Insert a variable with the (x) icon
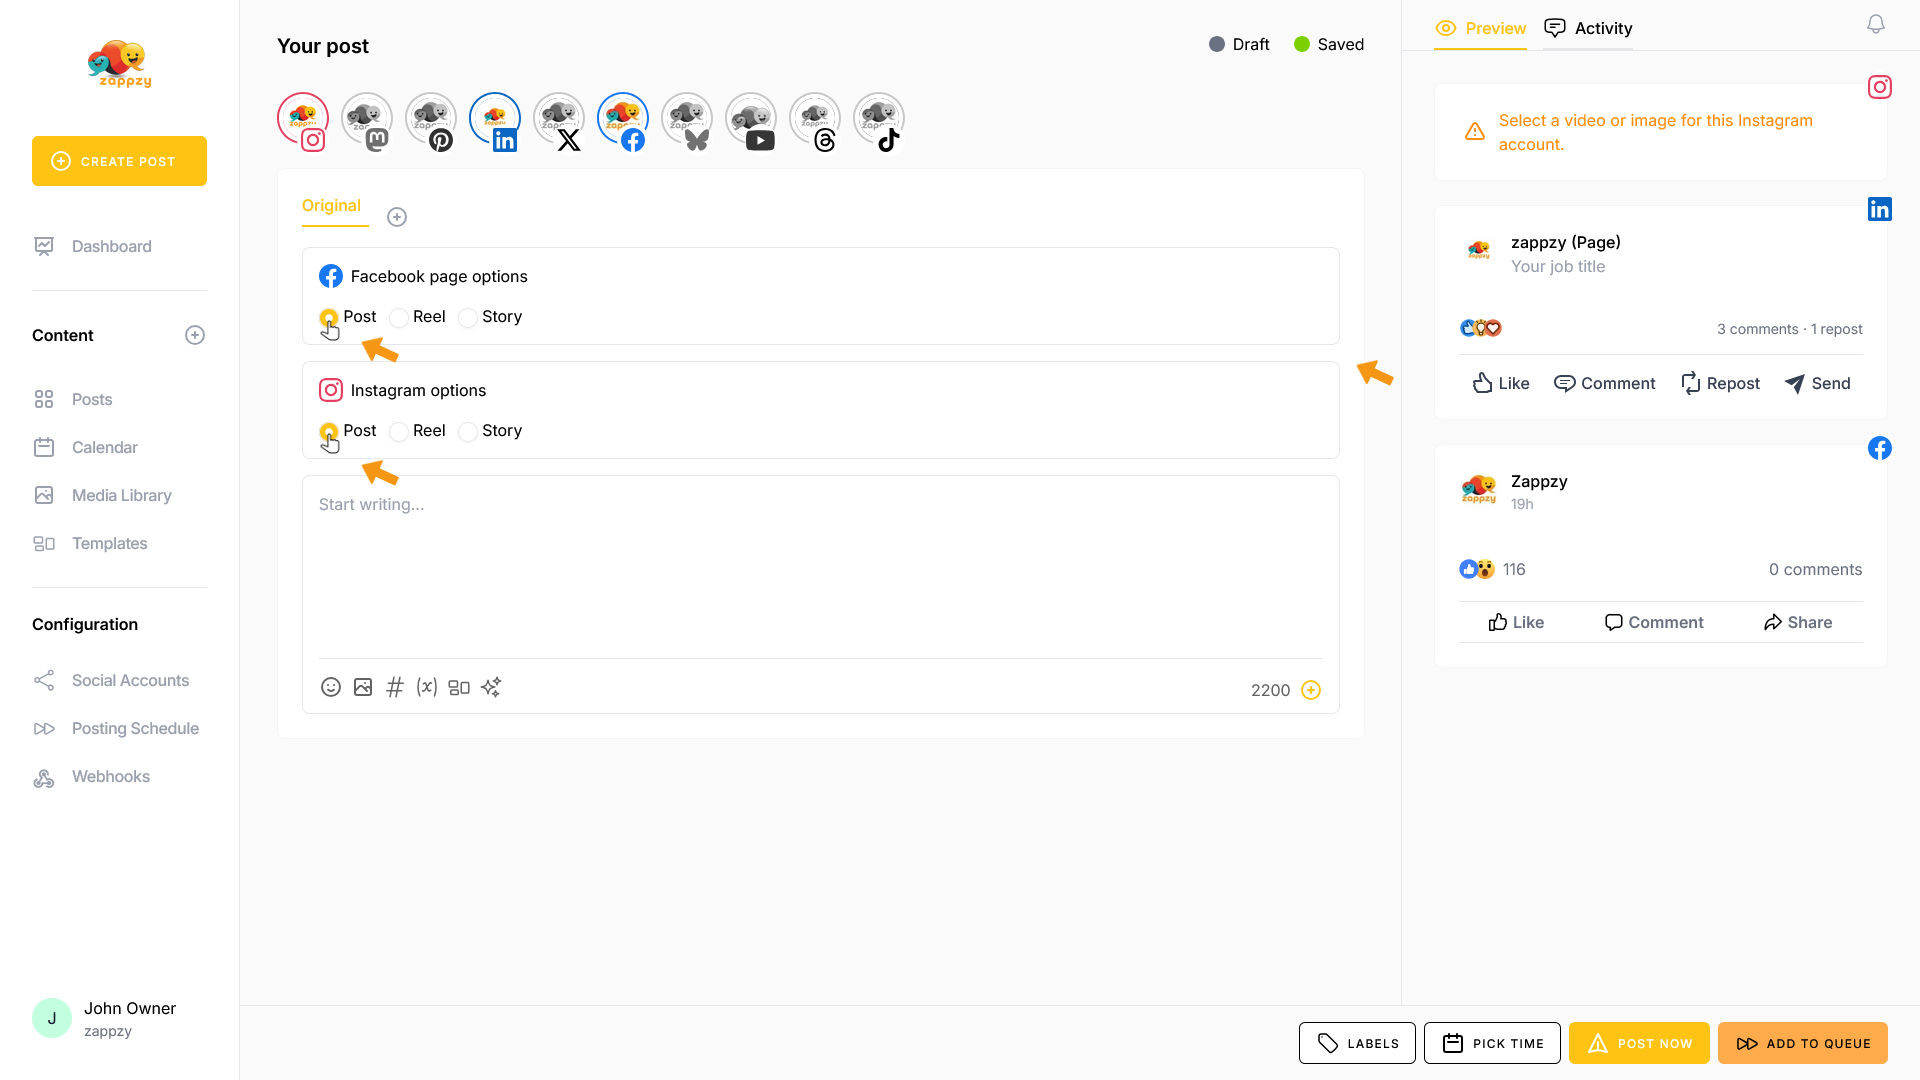 click(x=427, y=687)
